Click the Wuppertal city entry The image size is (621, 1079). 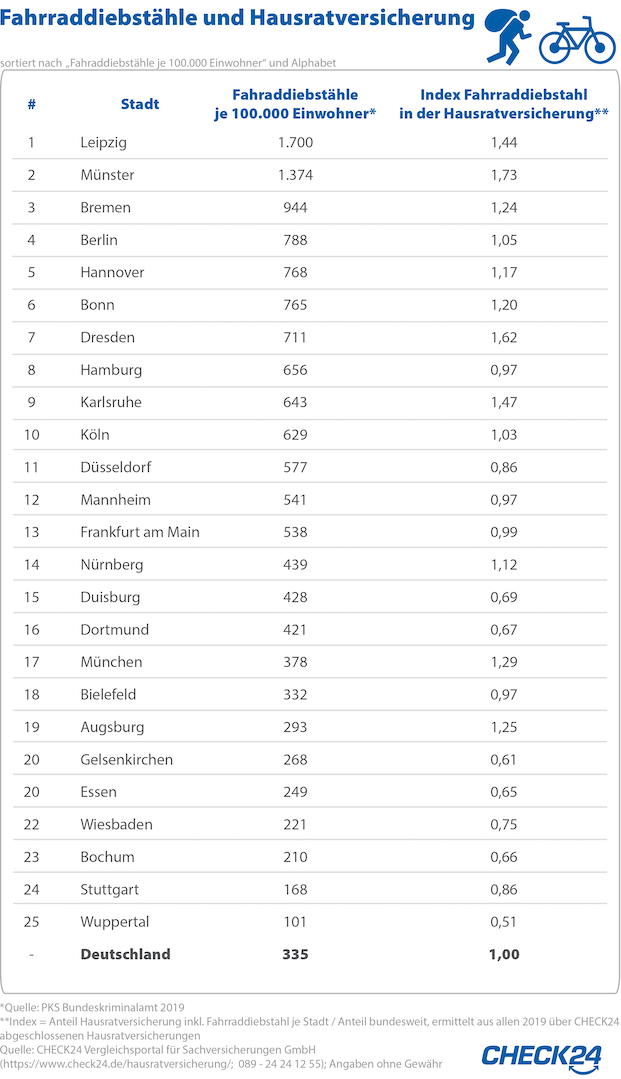(113, 922)
